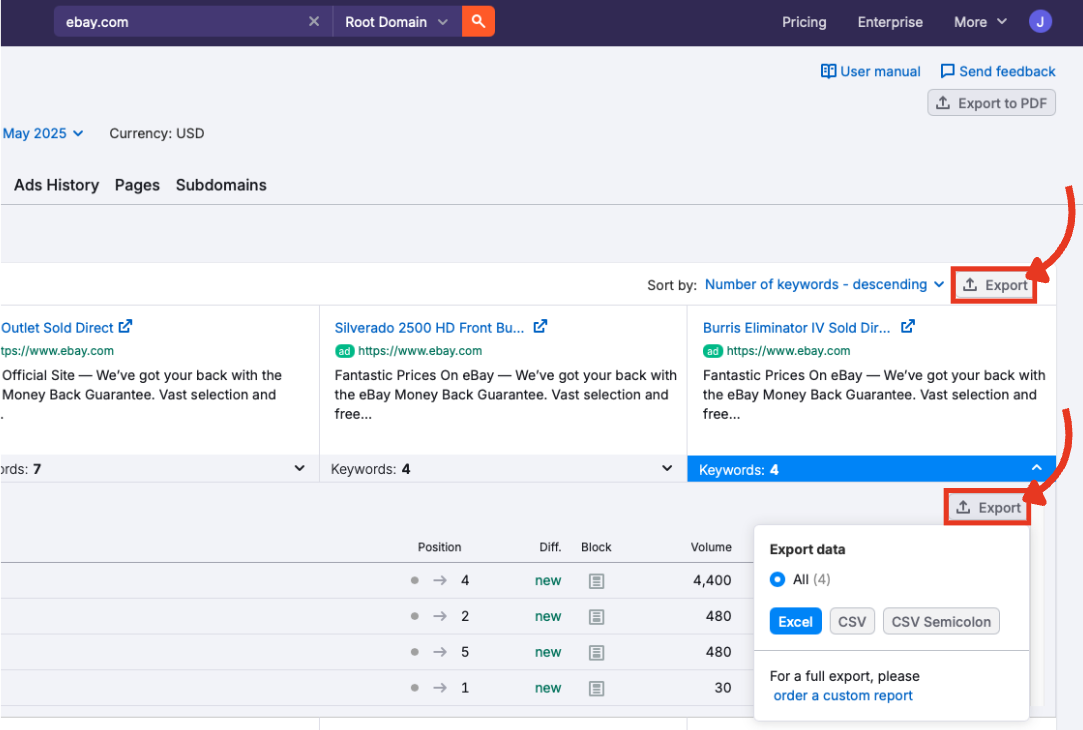Open the May 2025 date selector
1083x730 pixels.
click(x=43, y=133)
